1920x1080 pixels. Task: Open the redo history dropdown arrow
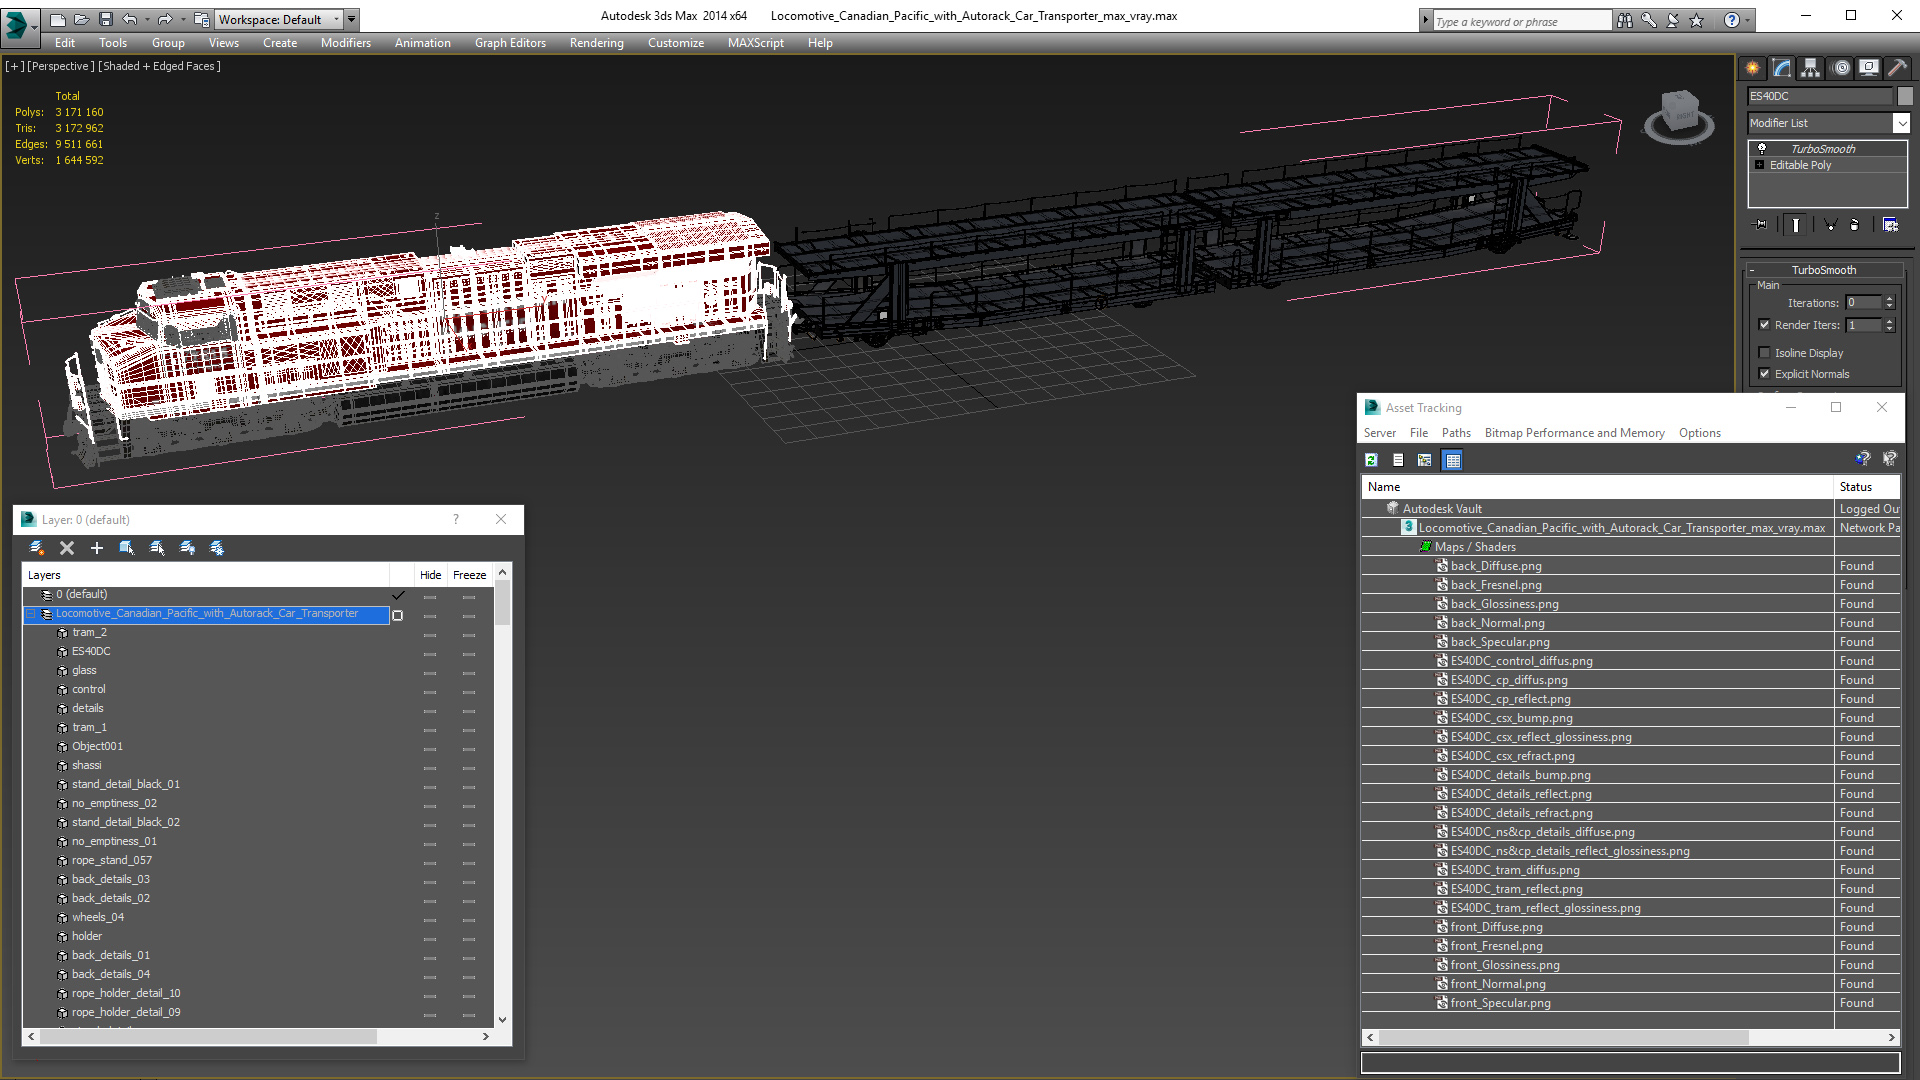coord(182,19)
